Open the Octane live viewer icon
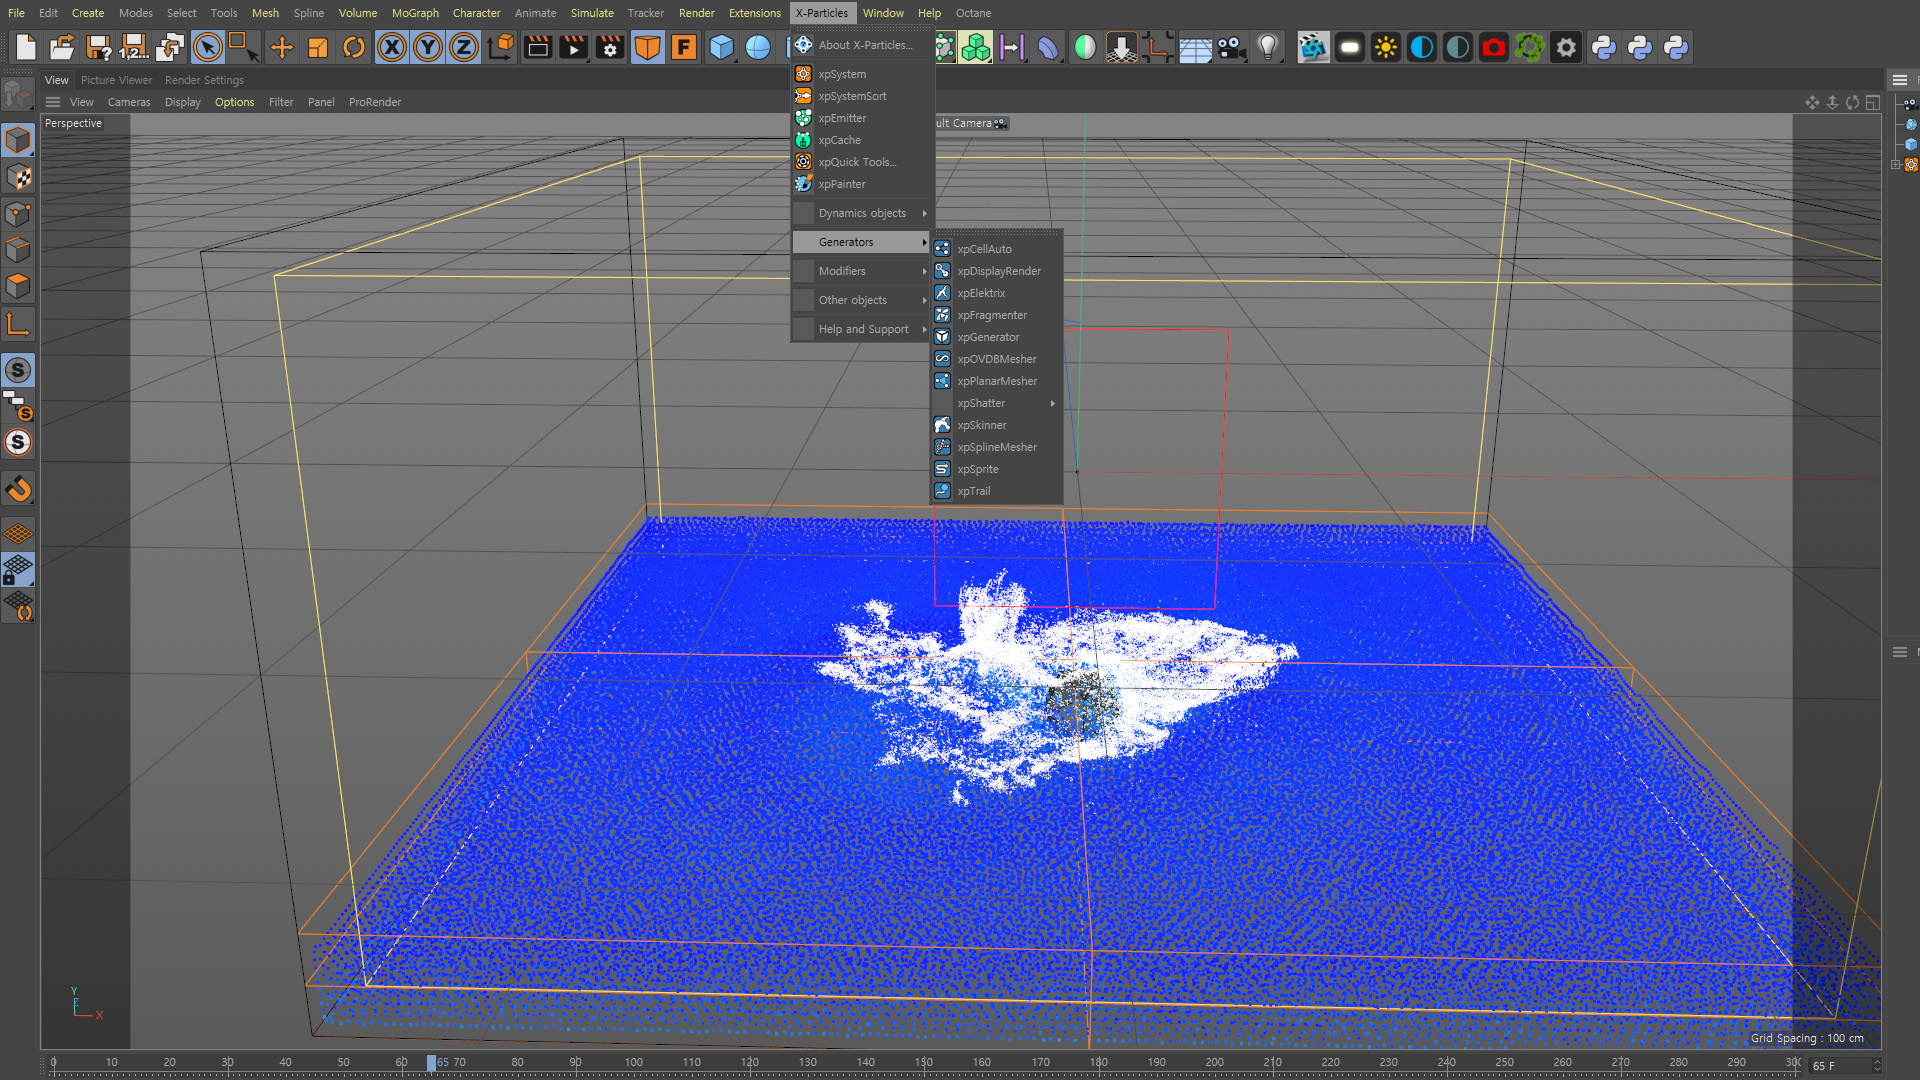The height and width of the screenshot is (1080, 1920). [1313, 47]
